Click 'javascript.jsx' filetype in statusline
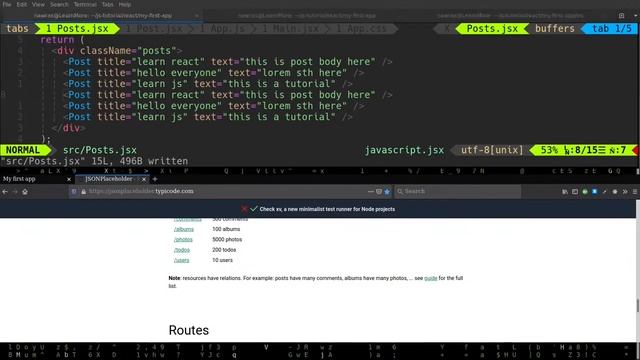The height and width of the screenshot is (360, 640). pyautogui.click(x=404, y=150)
